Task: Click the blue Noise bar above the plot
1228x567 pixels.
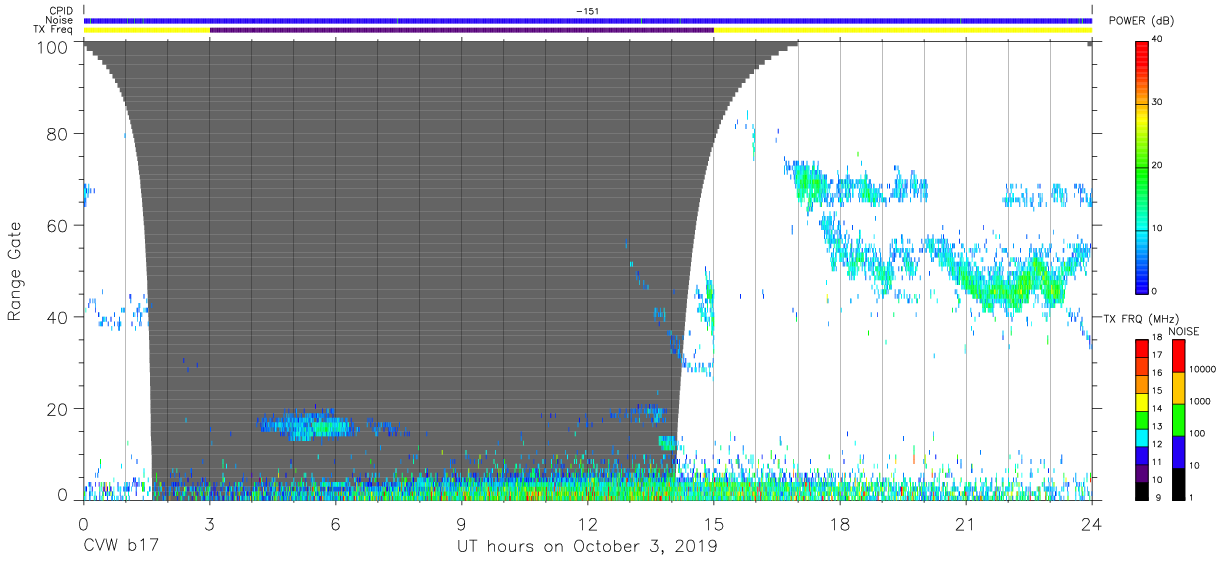Action: click(588, 20)
